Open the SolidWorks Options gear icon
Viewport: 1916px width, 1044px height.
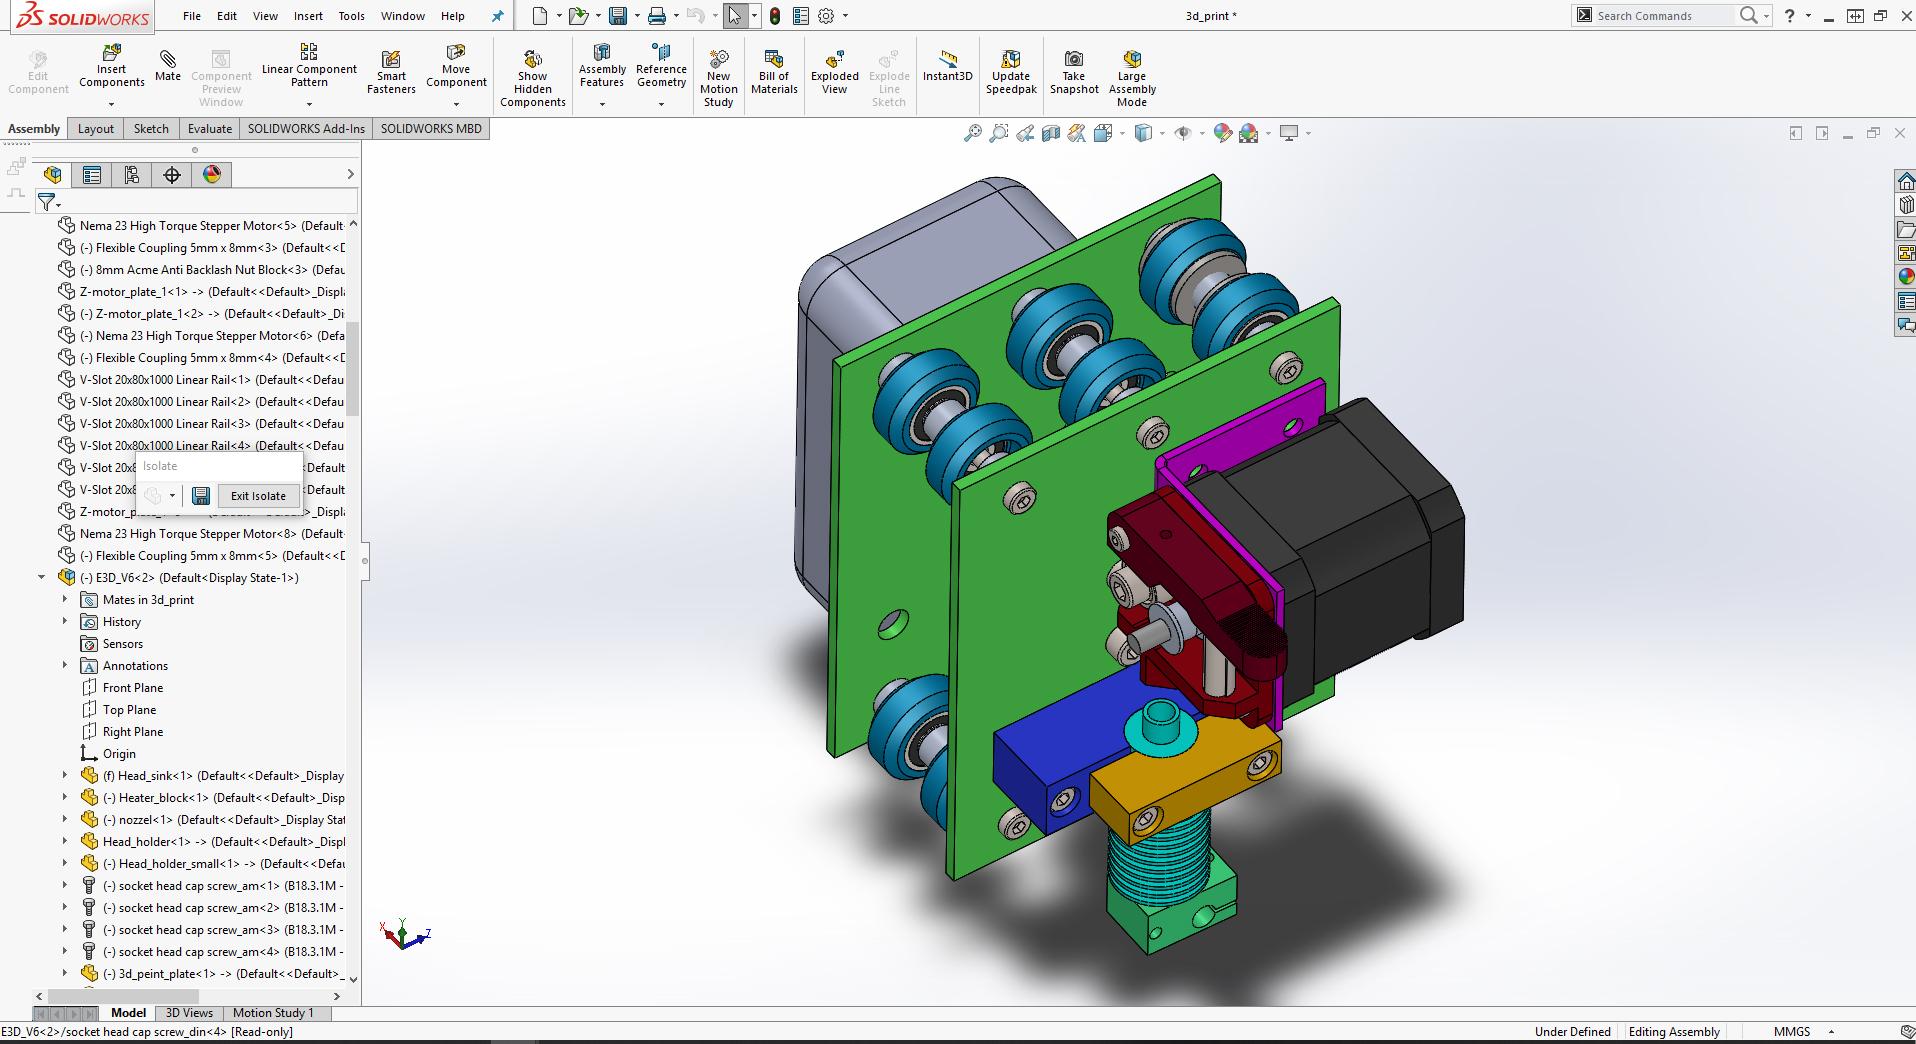(x=826, y=16)
